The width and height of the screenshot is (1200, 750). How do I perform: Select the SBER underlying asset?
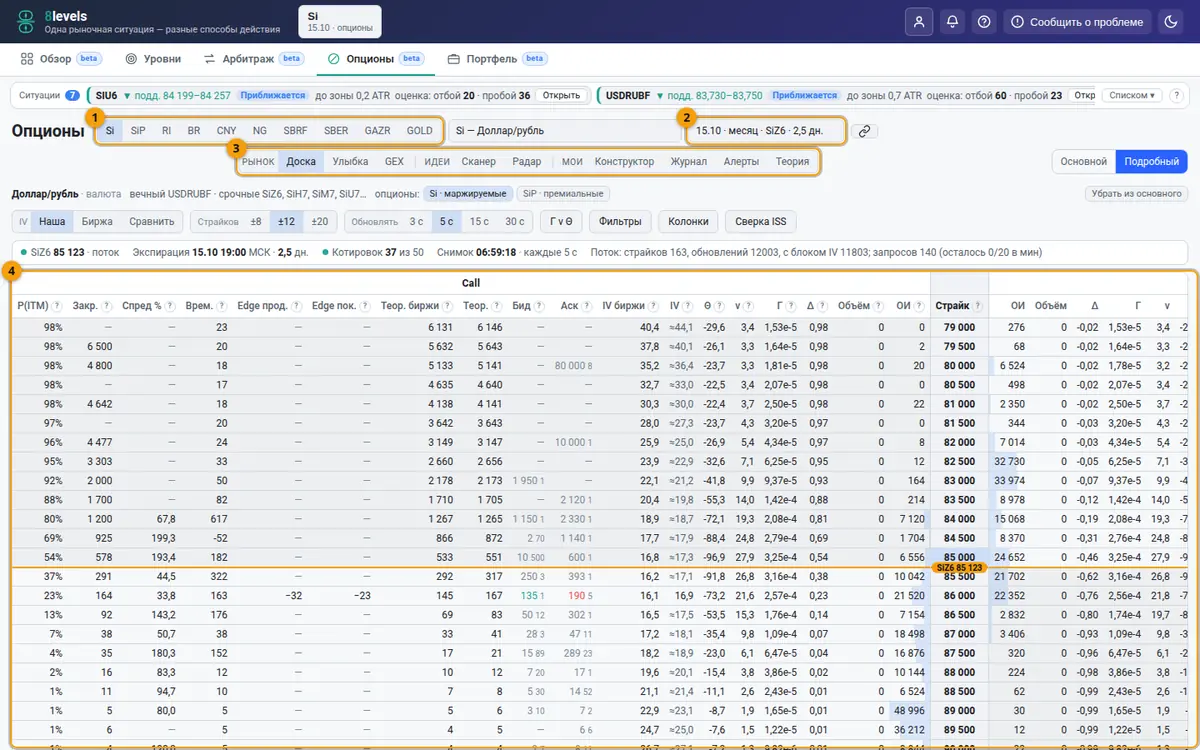pos(336,131)
